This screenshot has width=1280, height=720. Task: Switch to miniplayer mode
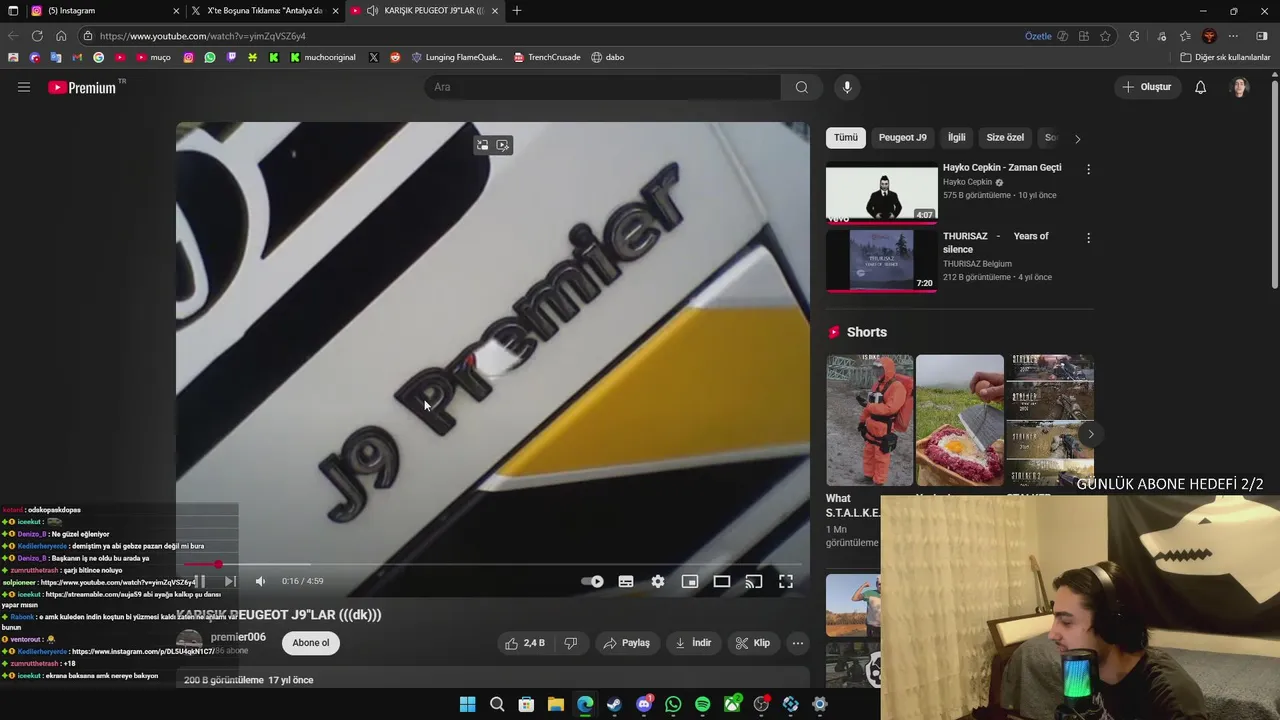[x=690, y=581]
